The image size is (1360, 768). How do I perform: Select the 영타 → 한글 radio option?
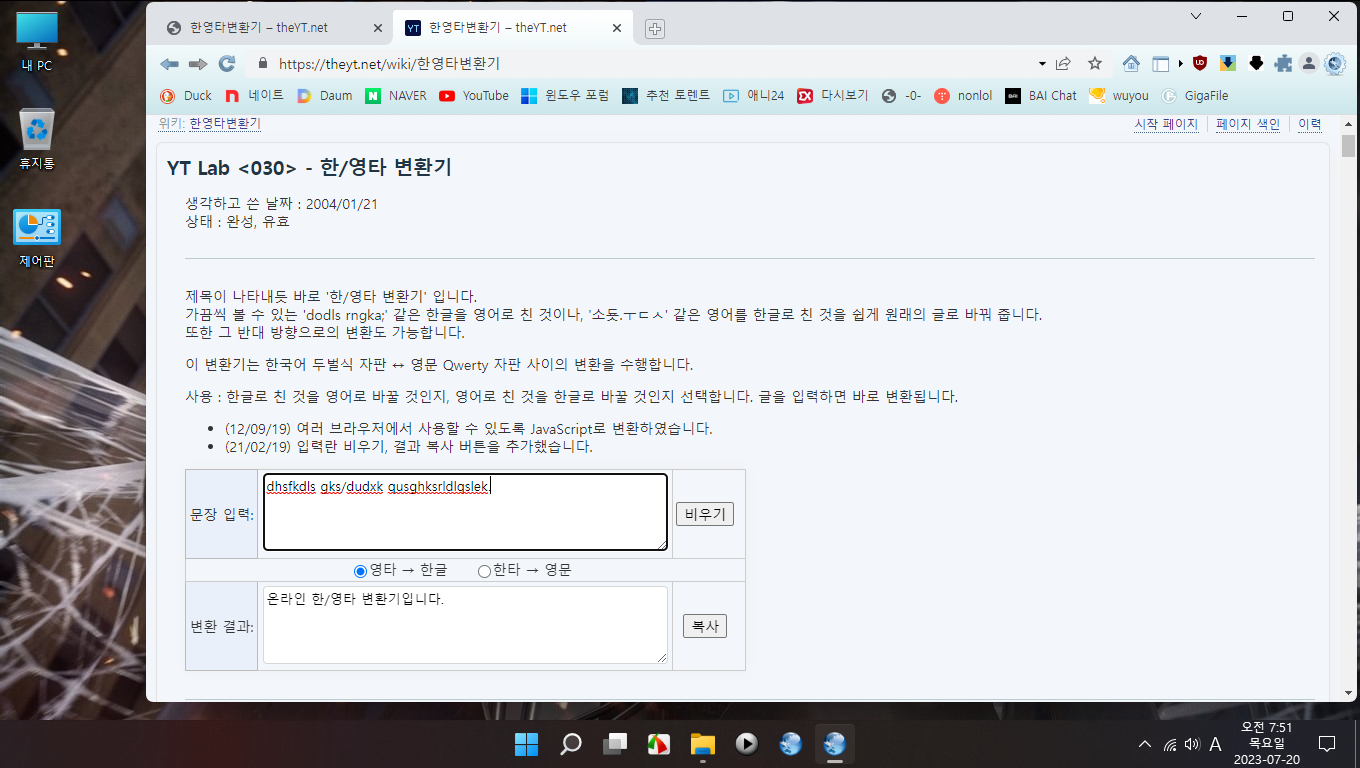coord(361,571)
